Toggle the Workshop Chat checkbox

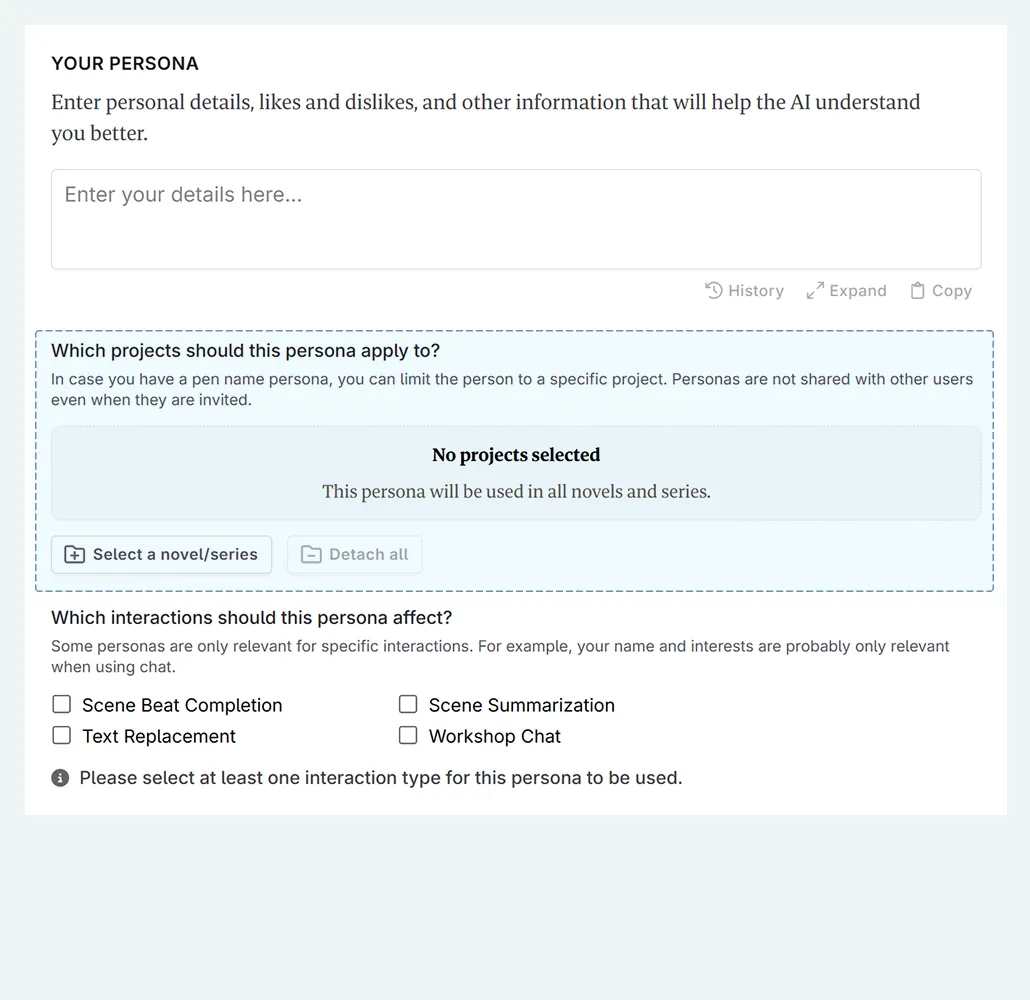(x=408, y=736)
